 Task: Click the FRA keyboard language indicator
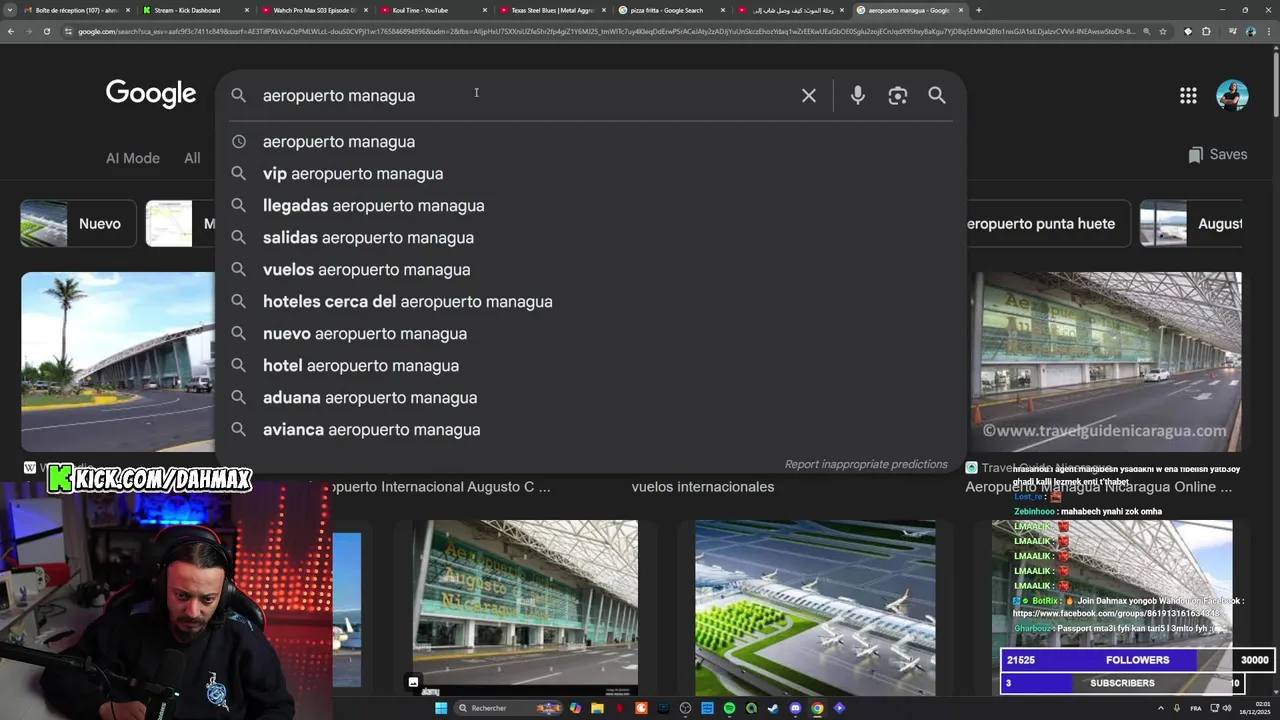[x=1196, y=708]
